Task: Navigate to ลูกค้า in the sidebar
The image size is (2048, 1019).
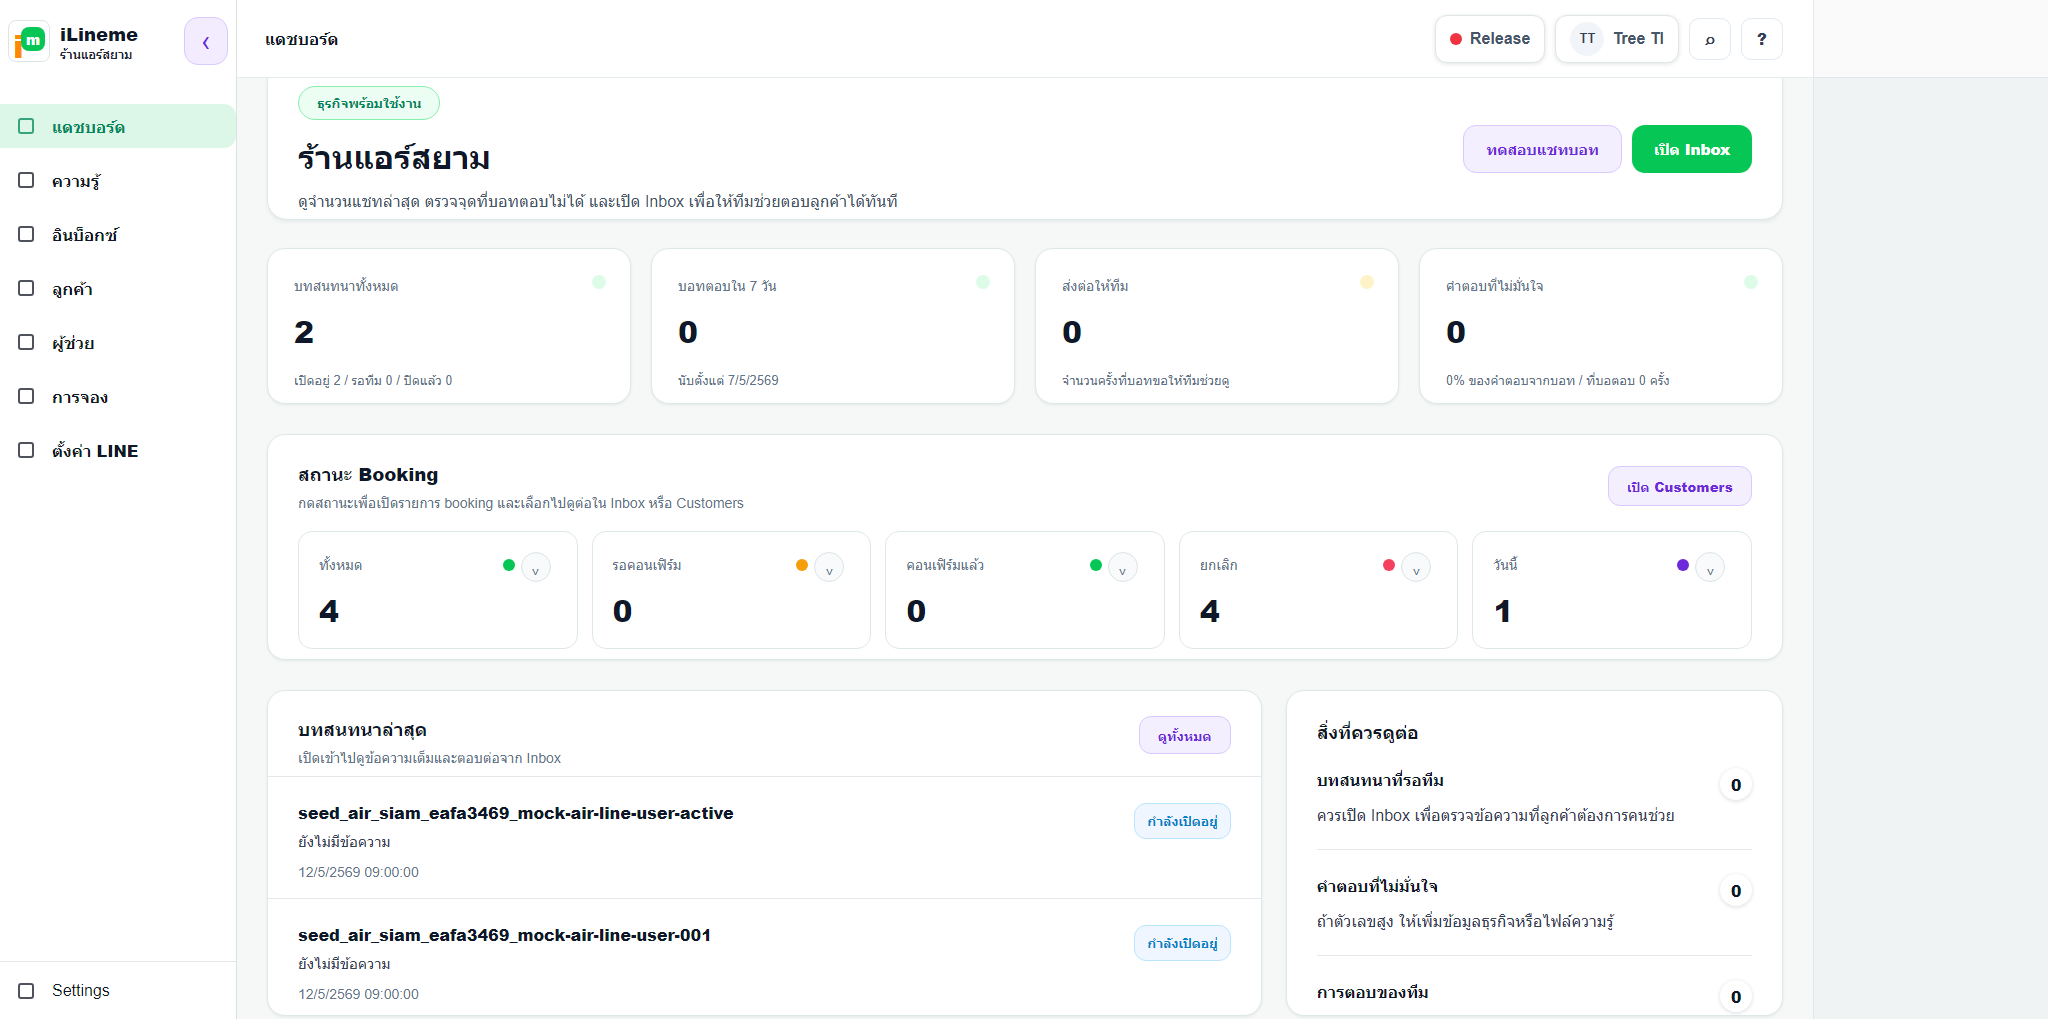Action: (118, 288)
